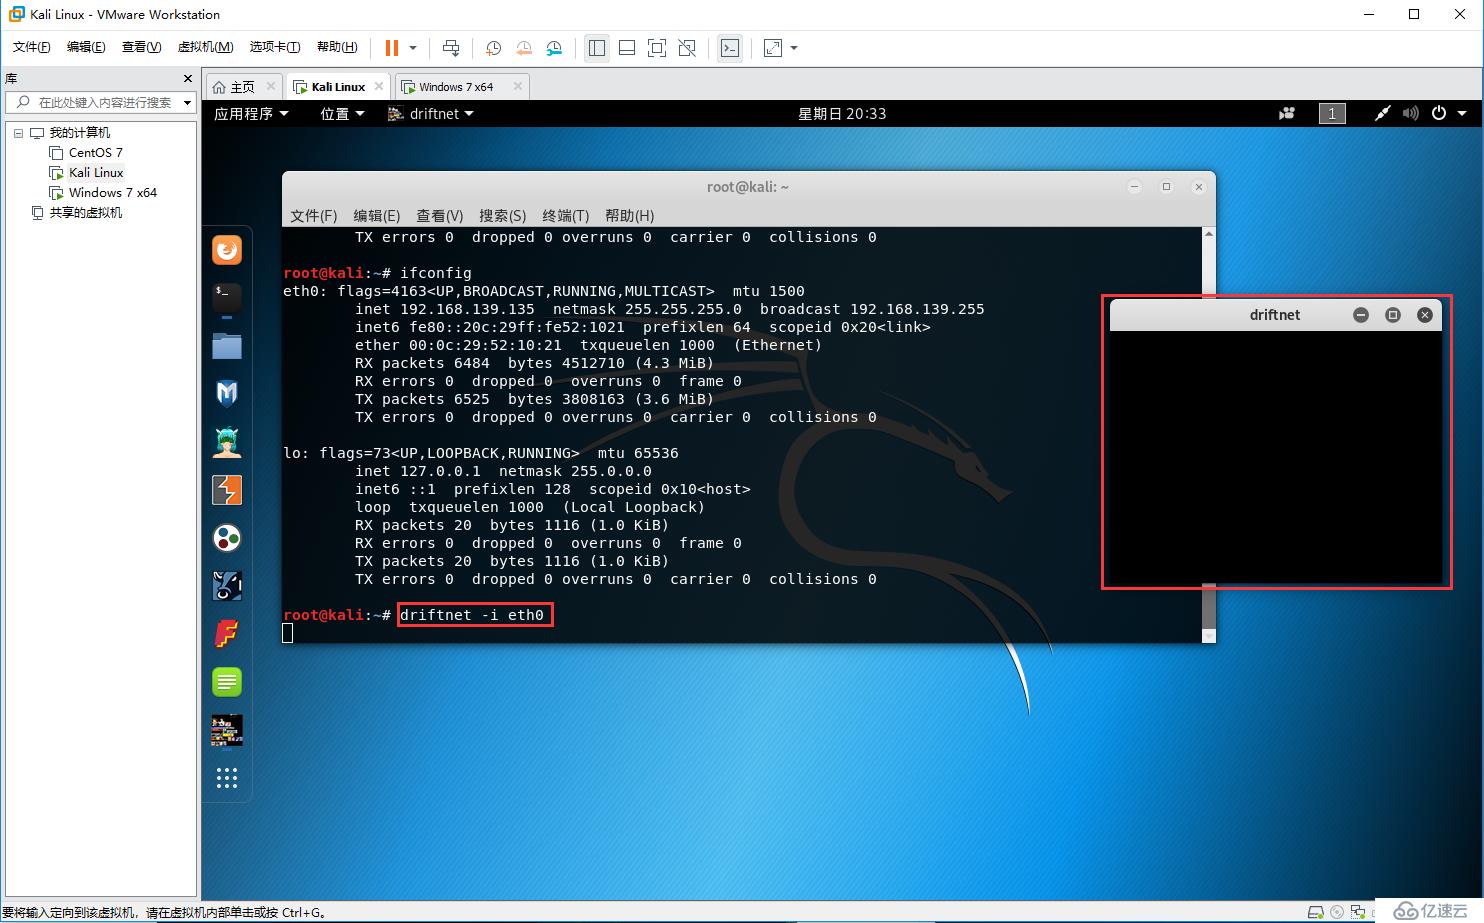This screenshot has width=1484, height=923.
Task: Click the terminal scrollbar down arrow
Action: (1208, 636)
